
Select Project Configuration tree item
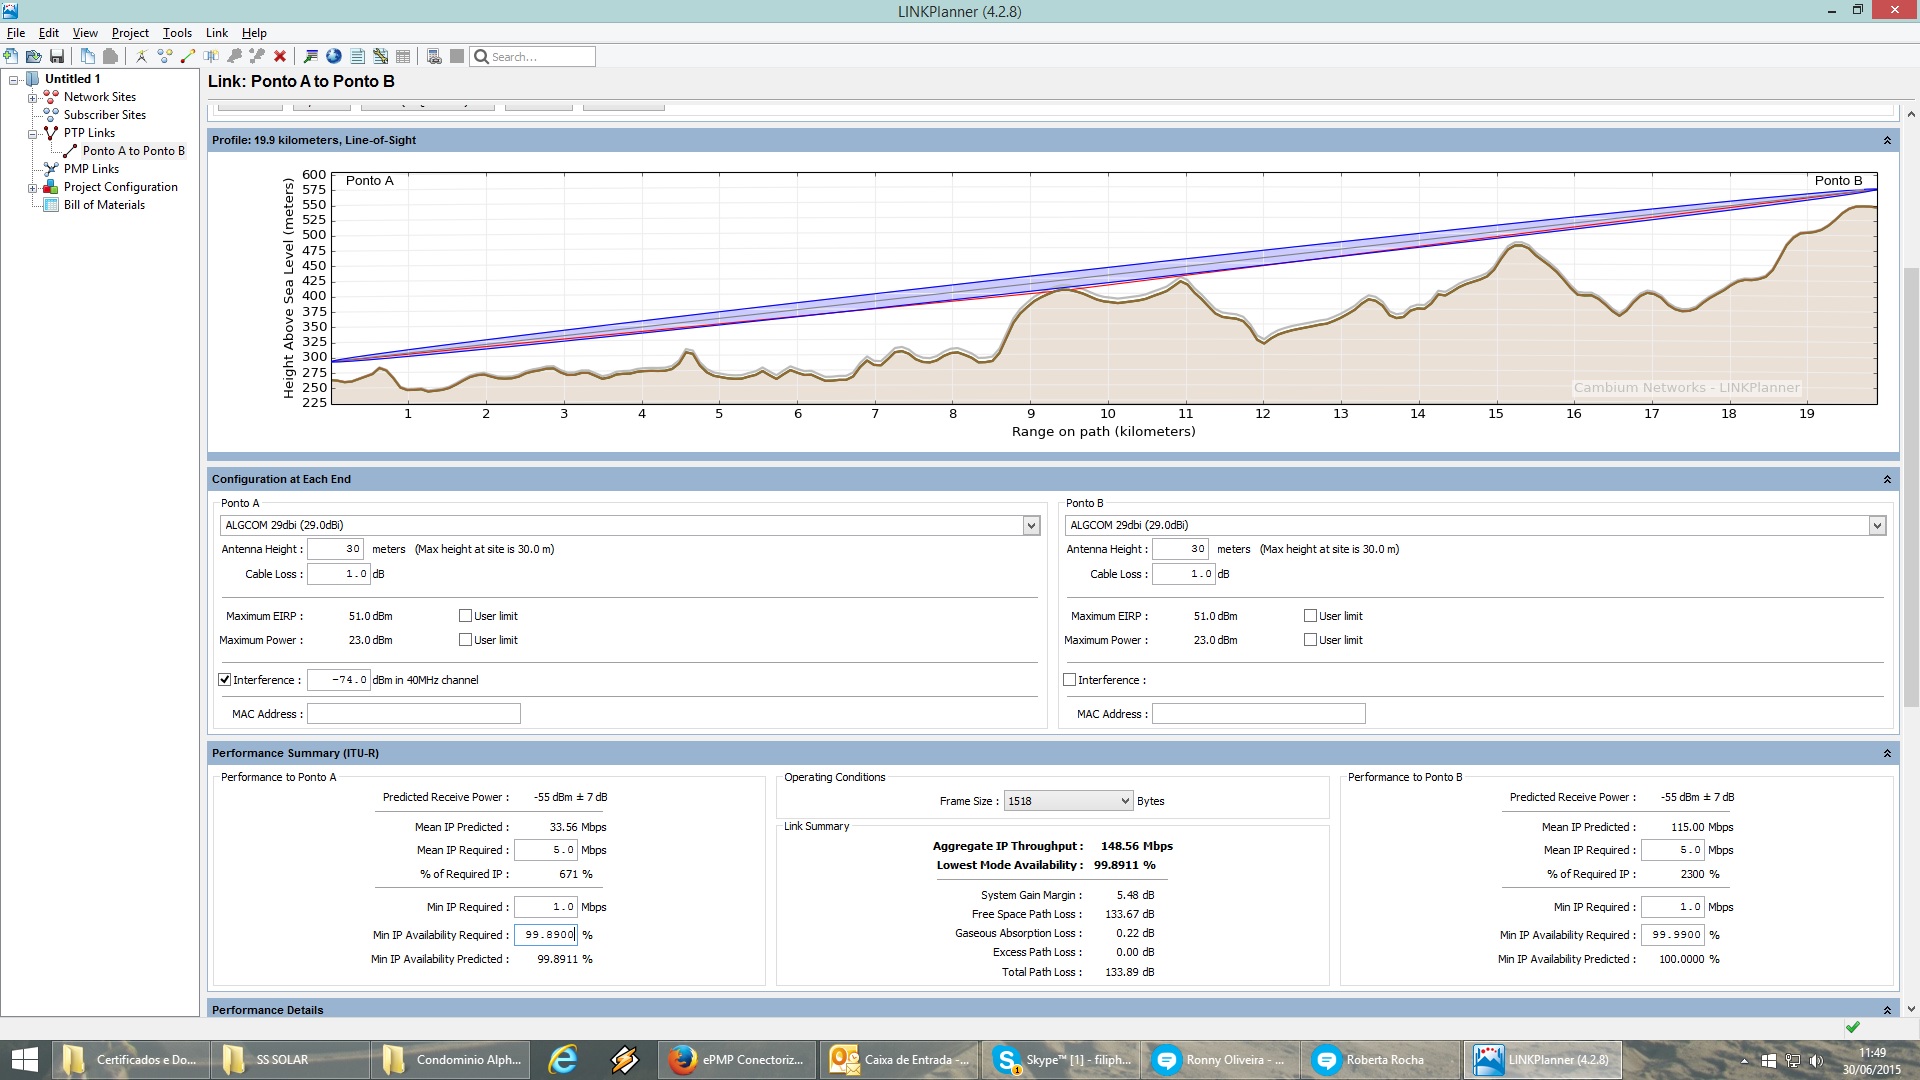click(x=120, y=187)
